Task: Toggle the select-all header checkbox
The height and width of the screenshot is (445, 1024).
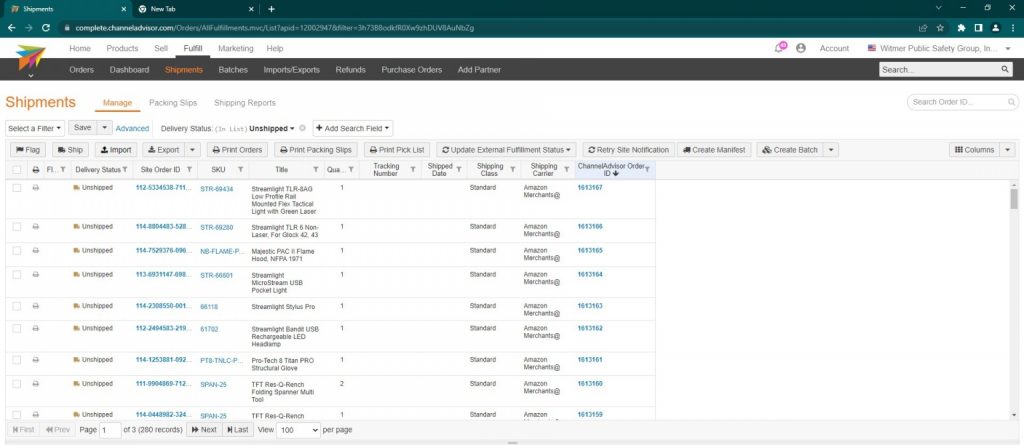Action: [17, 170]
